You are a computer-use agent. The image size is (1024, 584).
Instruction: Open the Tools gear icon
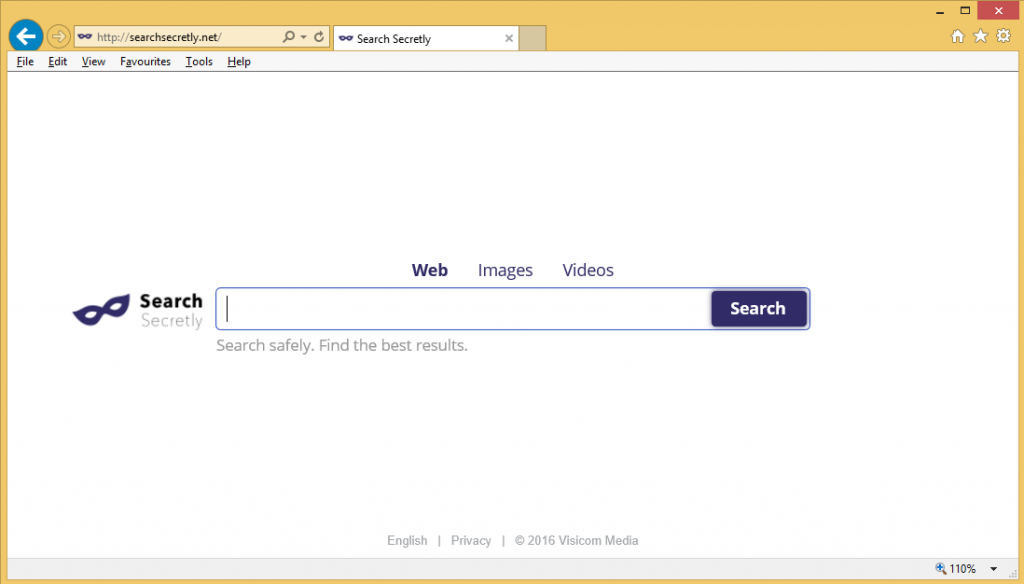pos(1003,37)
